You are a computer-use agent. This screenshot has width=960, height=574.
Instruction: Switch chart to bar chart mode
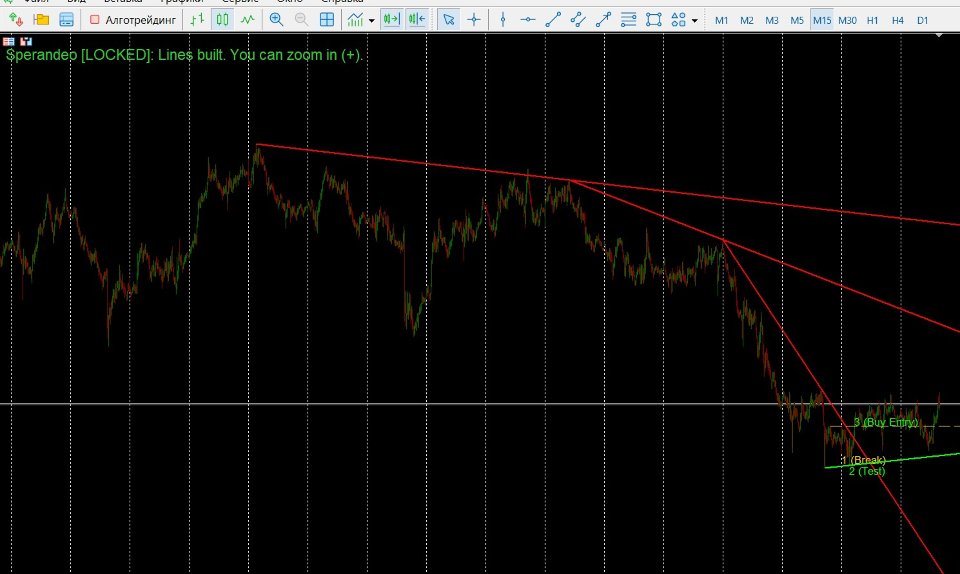(197, 20)
